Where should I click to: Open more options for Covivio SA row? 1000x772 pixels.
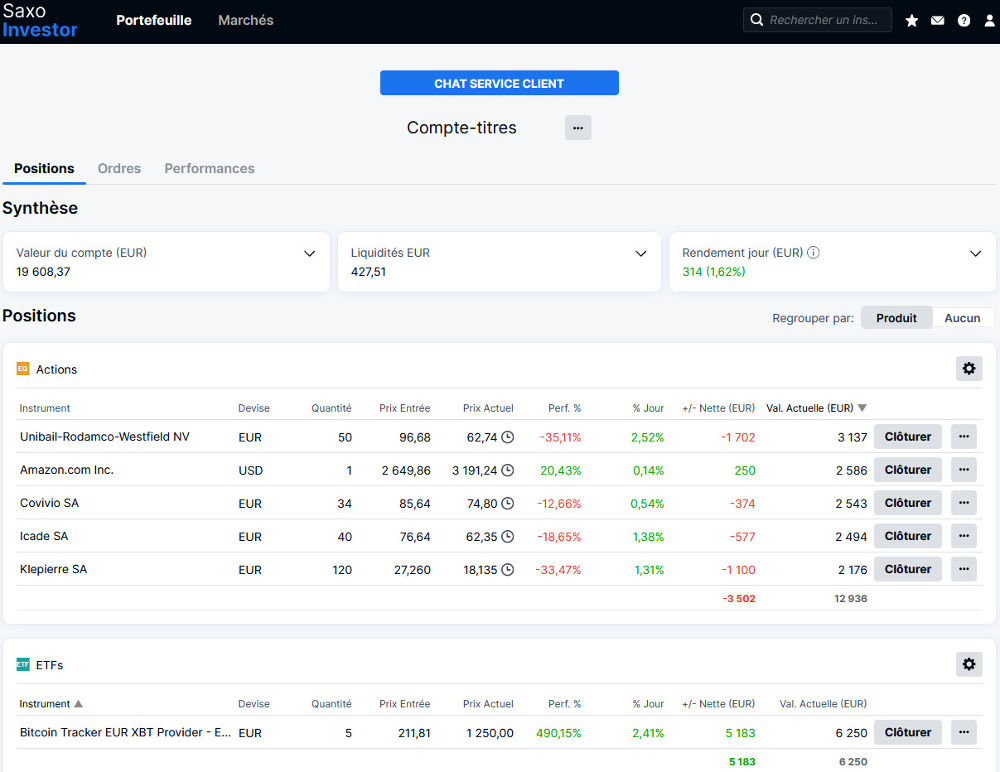pyautogui.click(x=964, y=503)
